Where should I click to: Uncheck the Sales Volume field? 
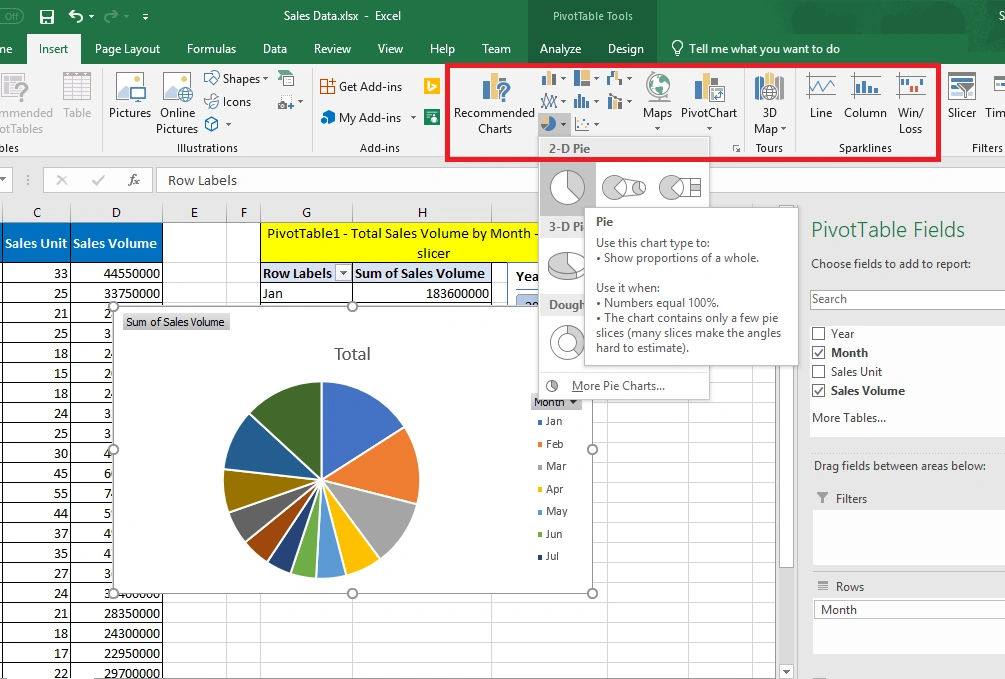pyautogui.click(x=818, y=390)
